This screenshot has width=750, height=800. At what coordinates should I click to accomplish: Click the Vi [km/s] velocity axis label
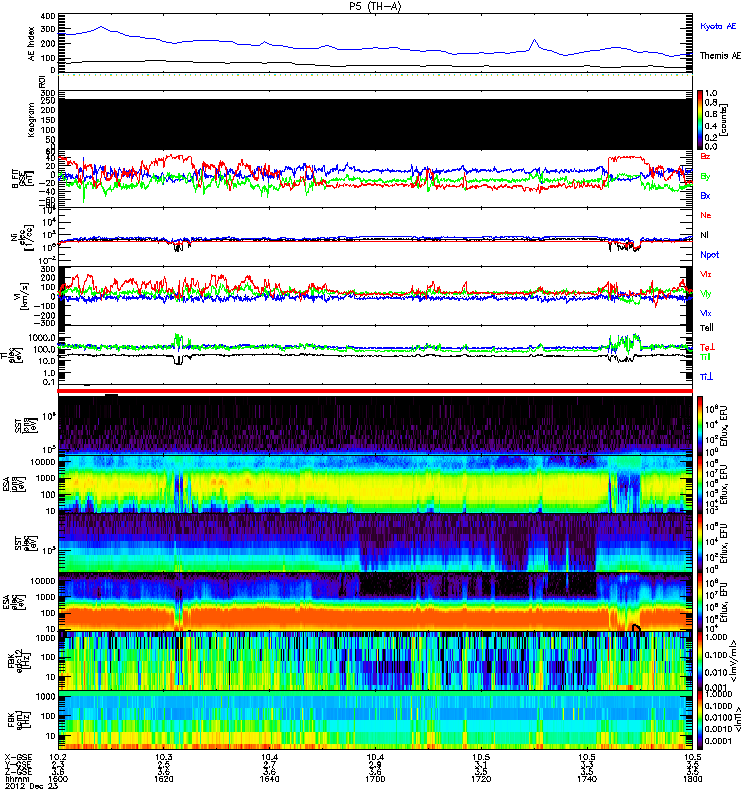(21, 296)
